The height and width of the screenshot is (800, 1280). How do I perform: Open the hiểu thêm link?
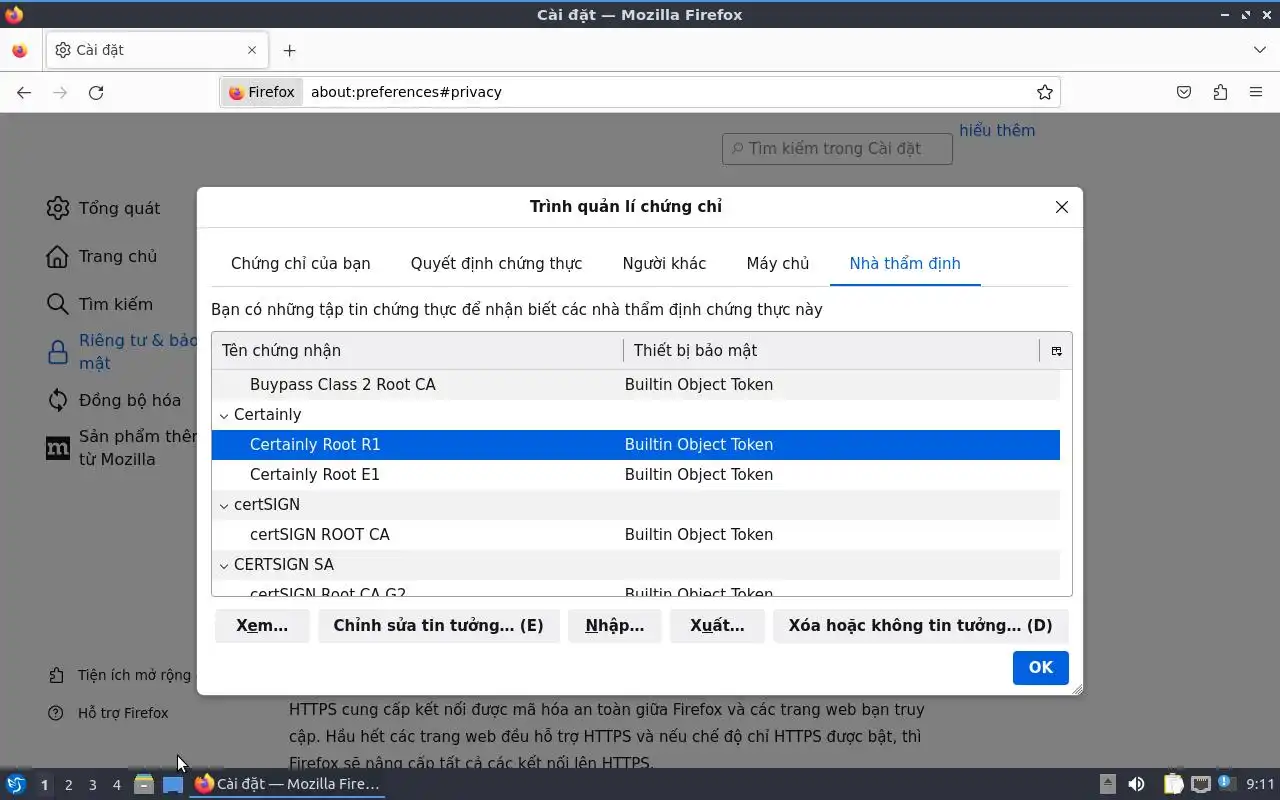(x=997, y=130)
